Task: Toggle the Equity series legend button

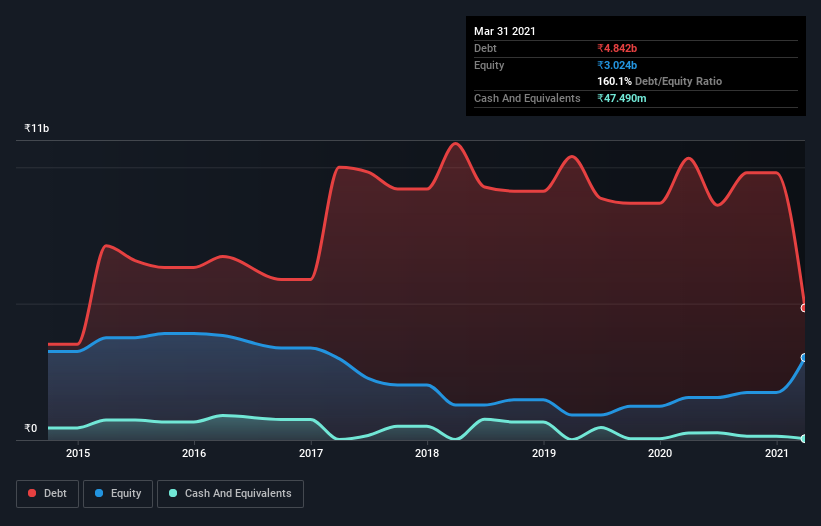Action: pyautogui.click(x=118, y=494)
